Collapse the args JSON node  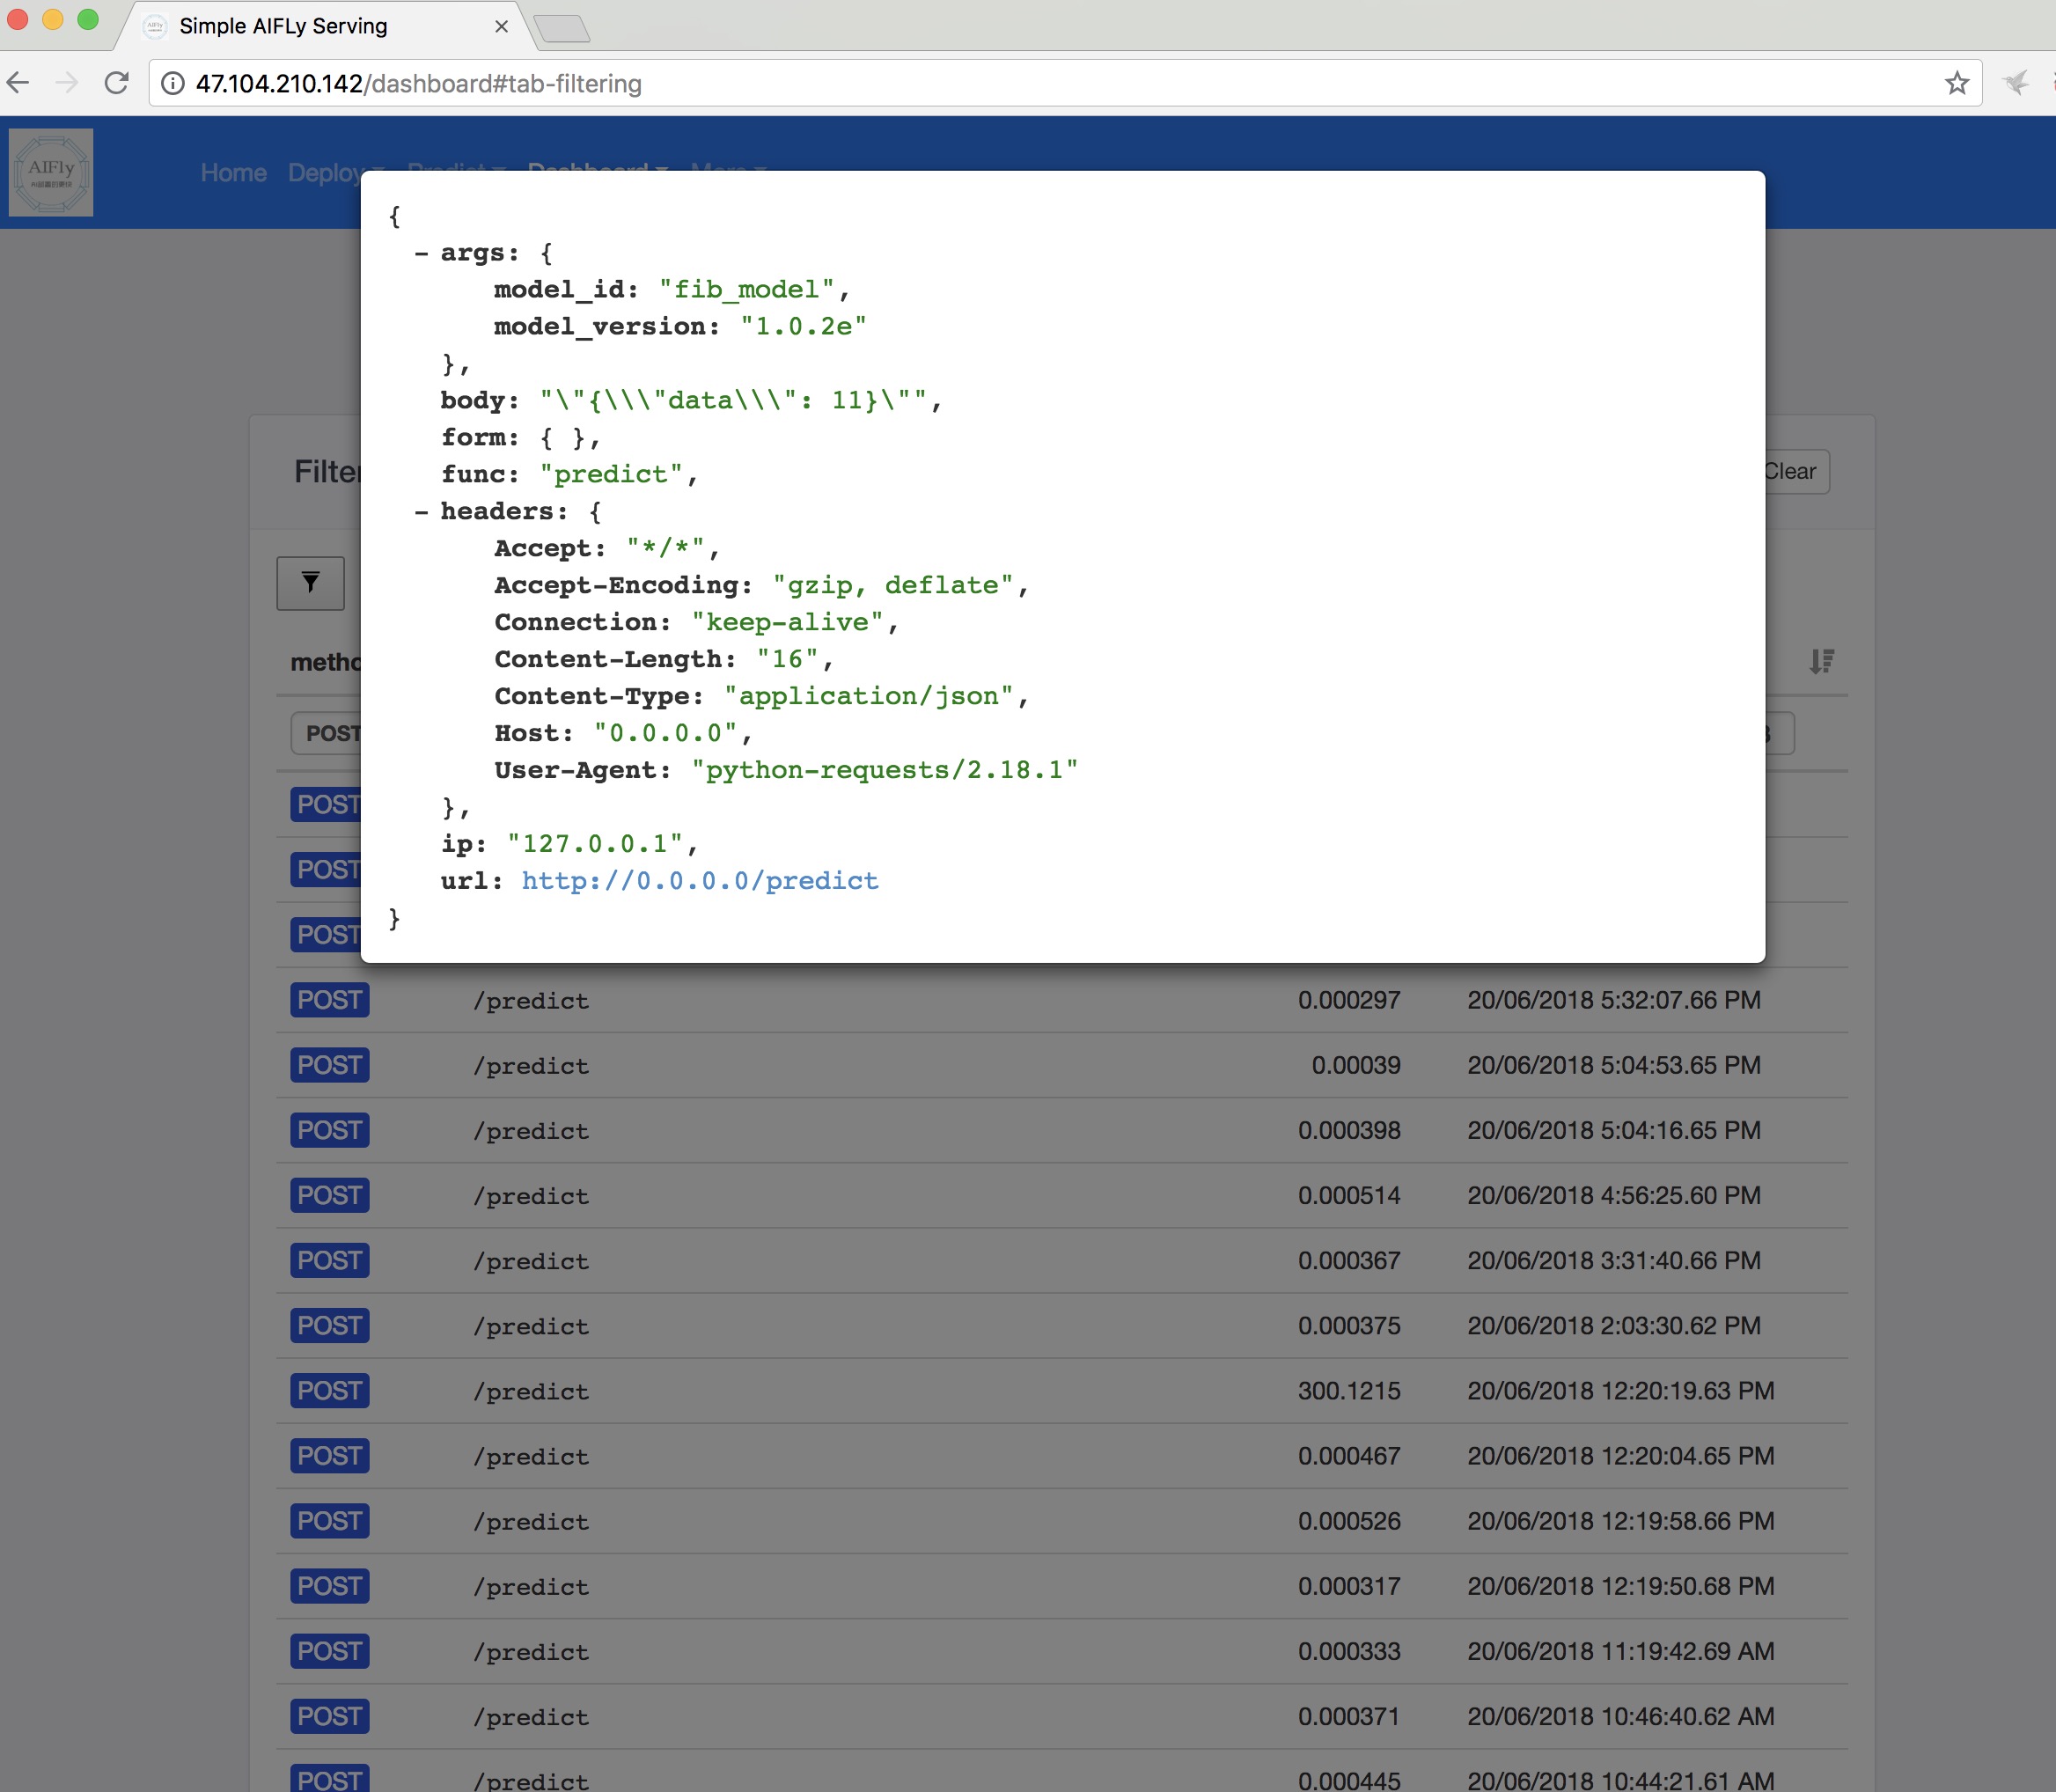[422, 253]
